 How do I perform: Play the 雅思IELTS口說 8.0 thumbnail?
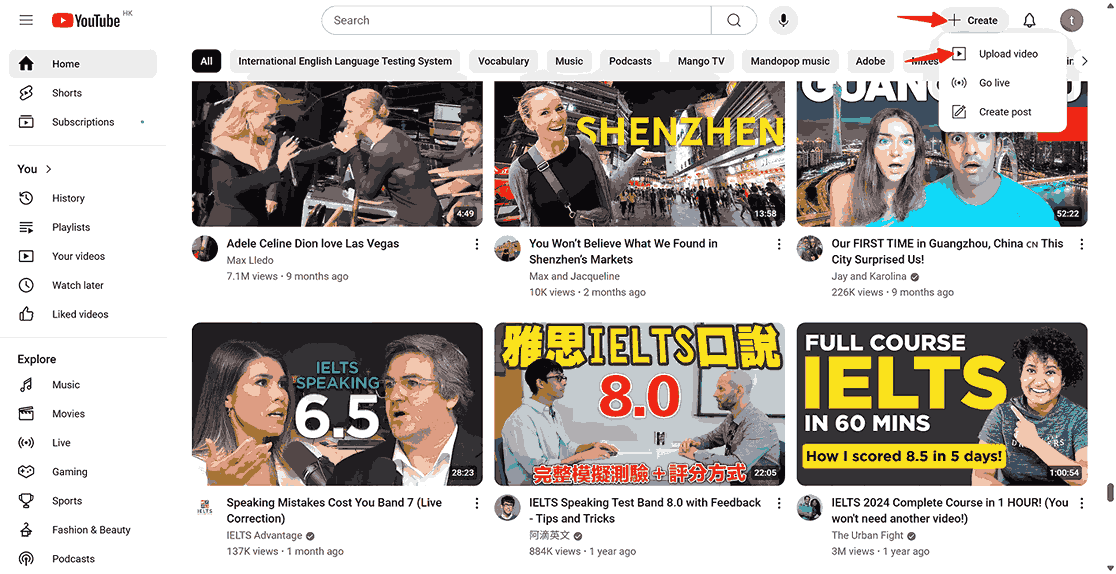point(640,404)
